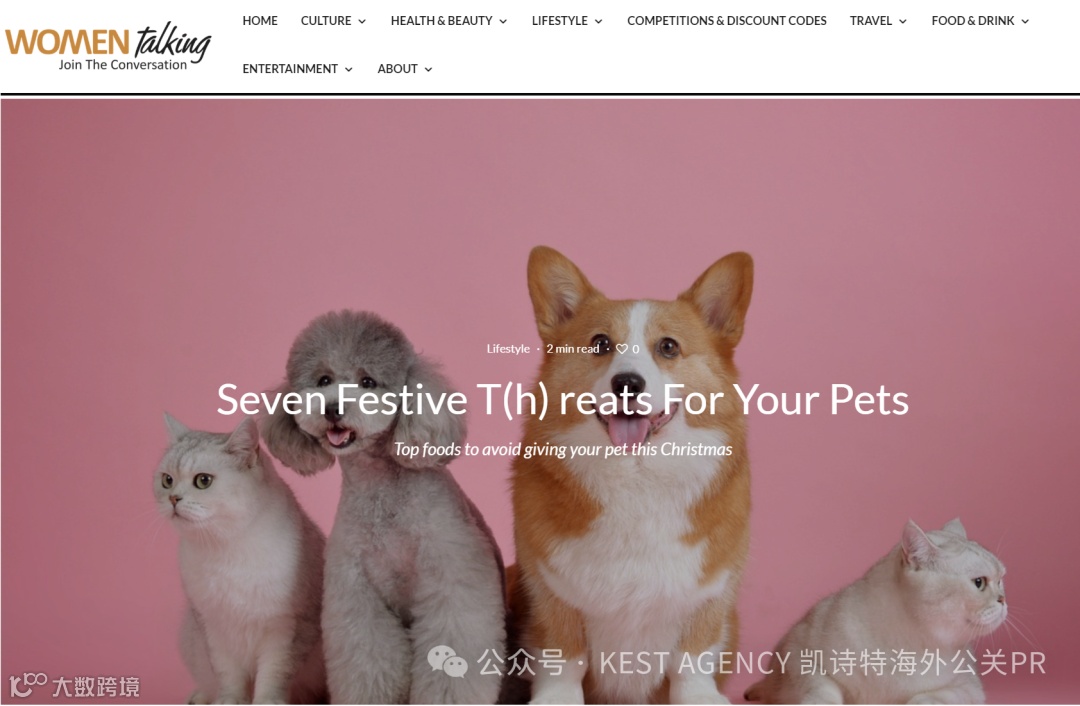The width and height of the screenshot is (1080, 706).
Task: Expand the Entertainment dropdown arrow
Action: pos(349,70)
